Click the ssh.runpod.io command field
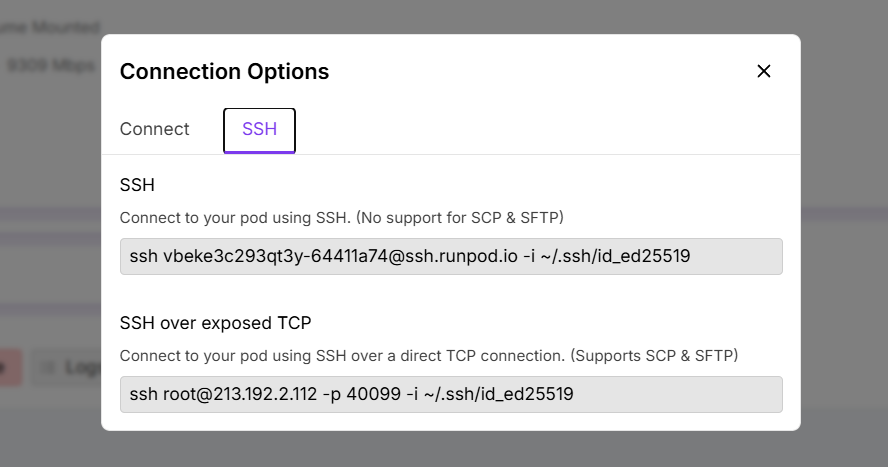 click(450, 256)
